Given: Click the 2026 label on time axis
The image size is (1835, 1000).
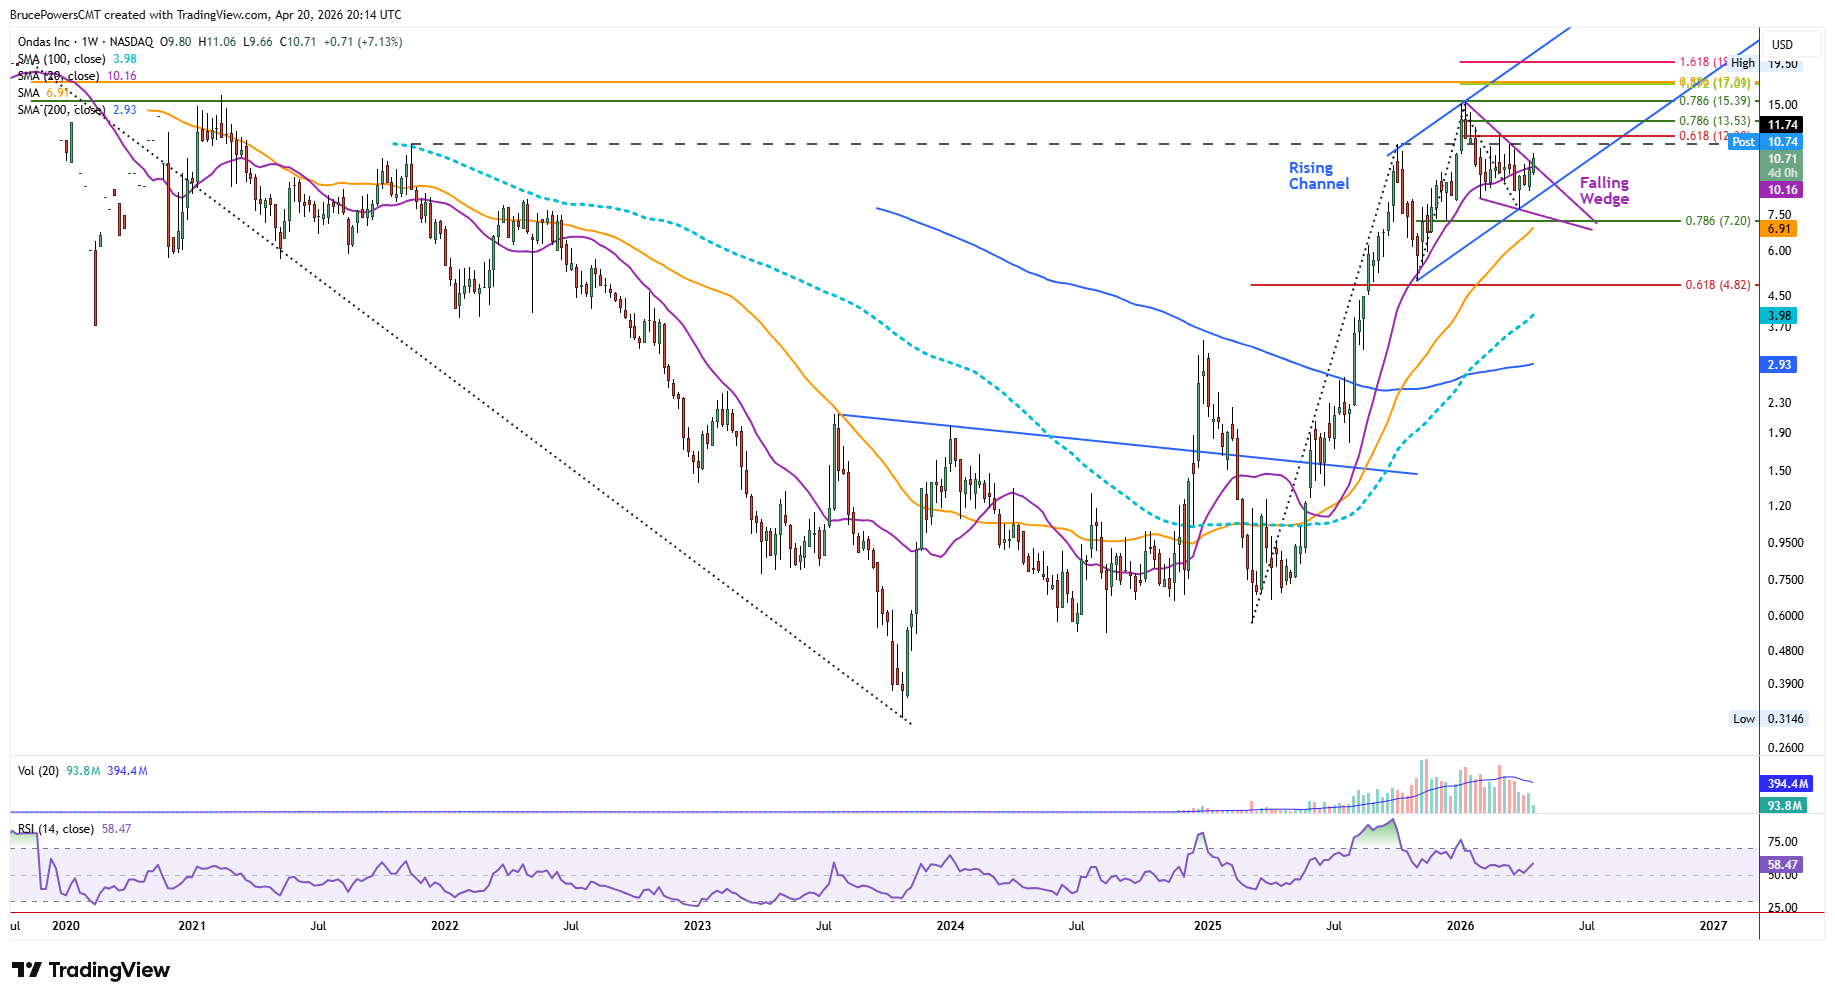Looking at the screenshot, I should 1460,926.
